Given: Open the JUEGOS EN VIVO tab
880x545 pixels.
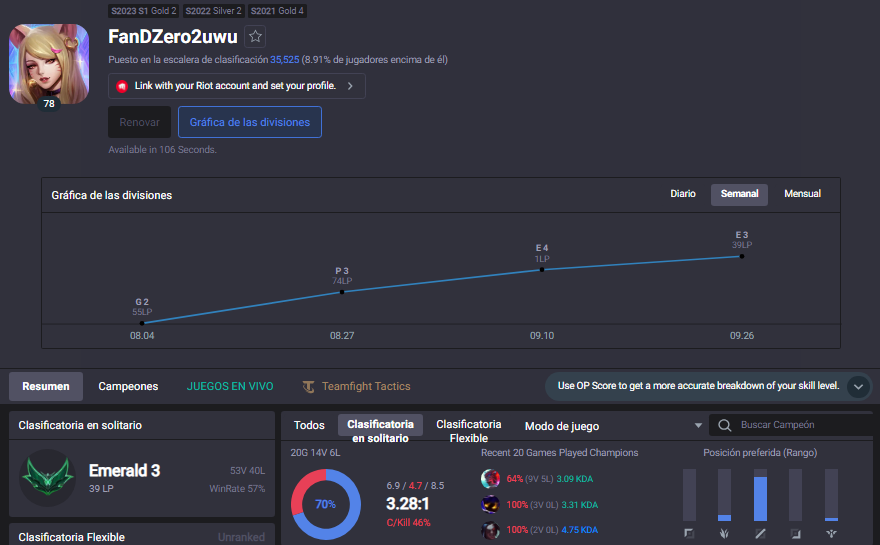Looking at the screenshot, I should click(x=230, y=386).
